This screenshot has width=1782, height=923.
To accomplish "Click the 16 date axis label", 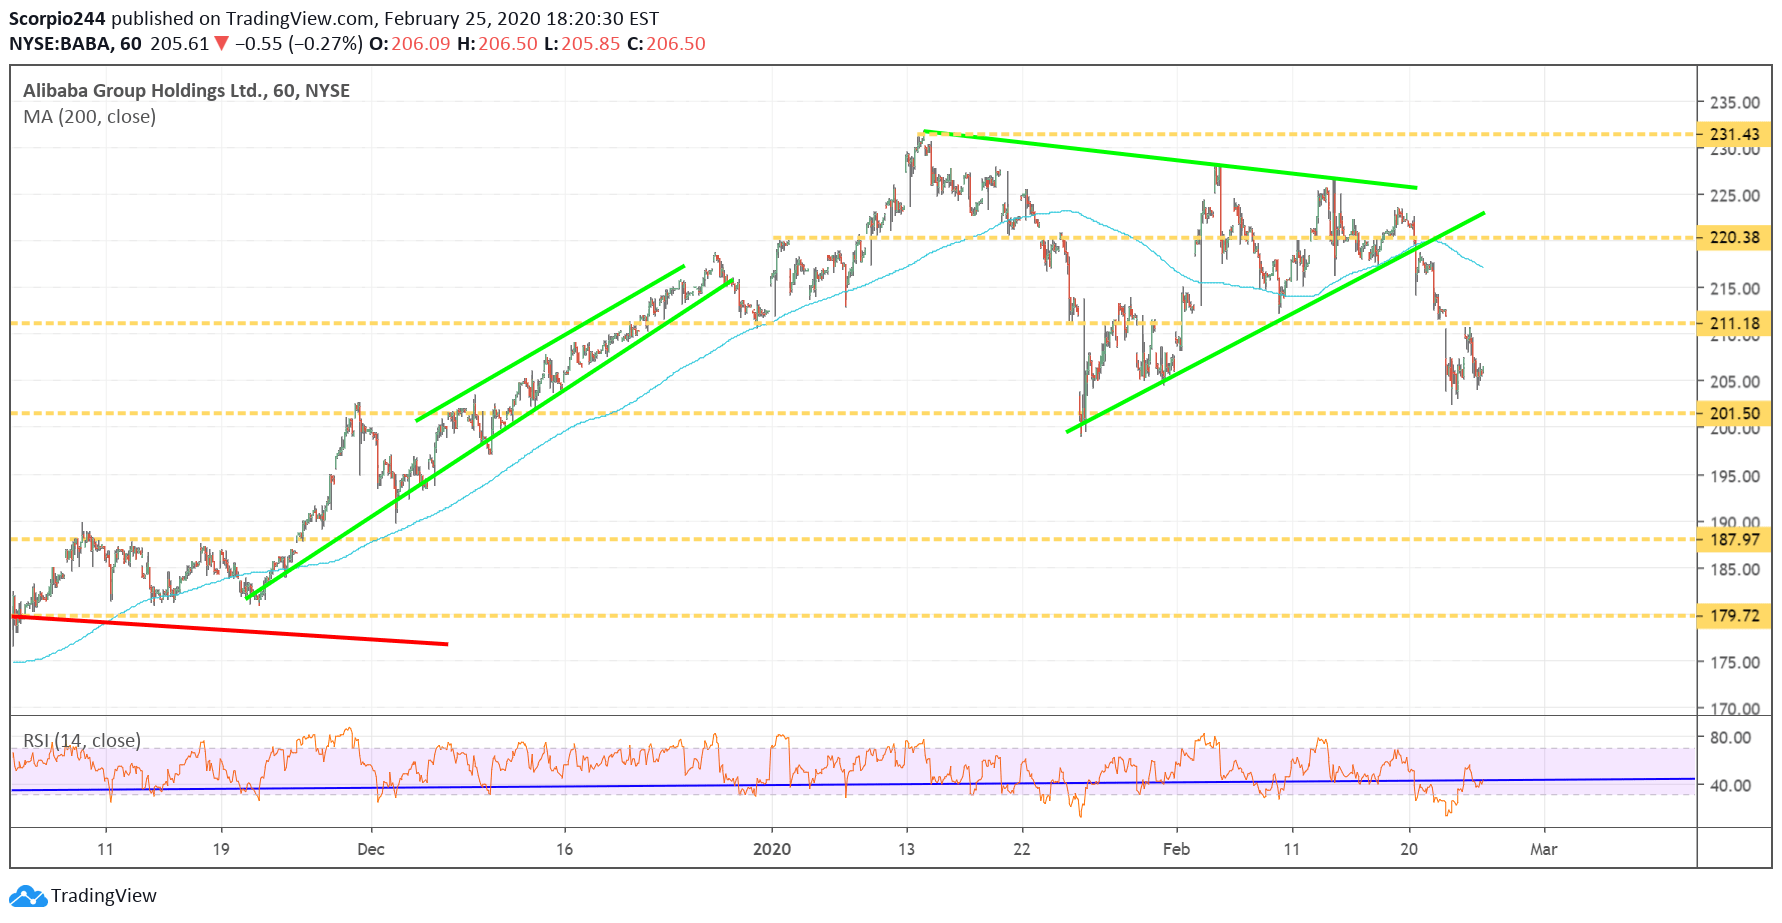I will pyautogui.click(x=565, y=849).
